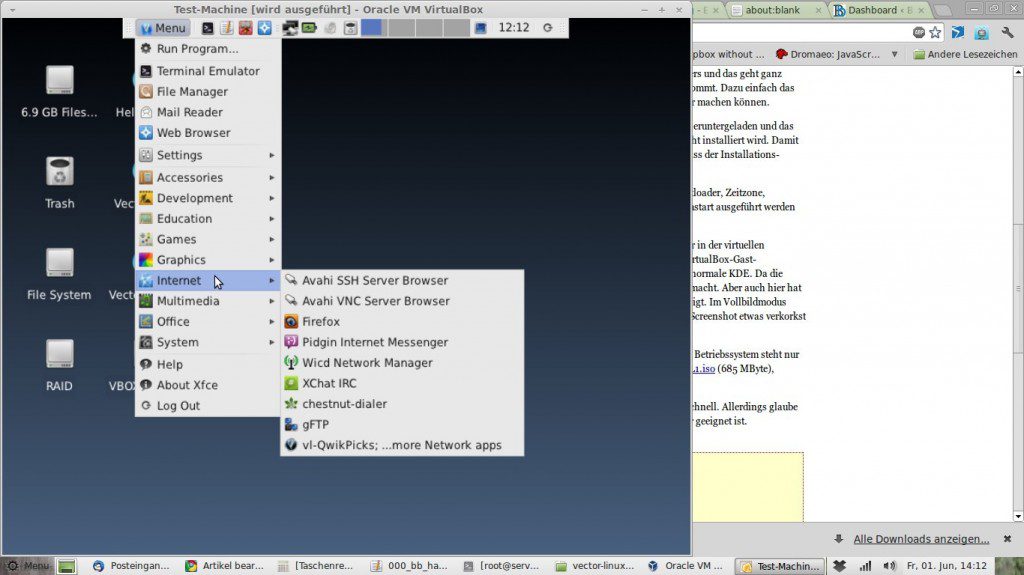Click the Wicd Network Manager icon

tap(291, 363)
